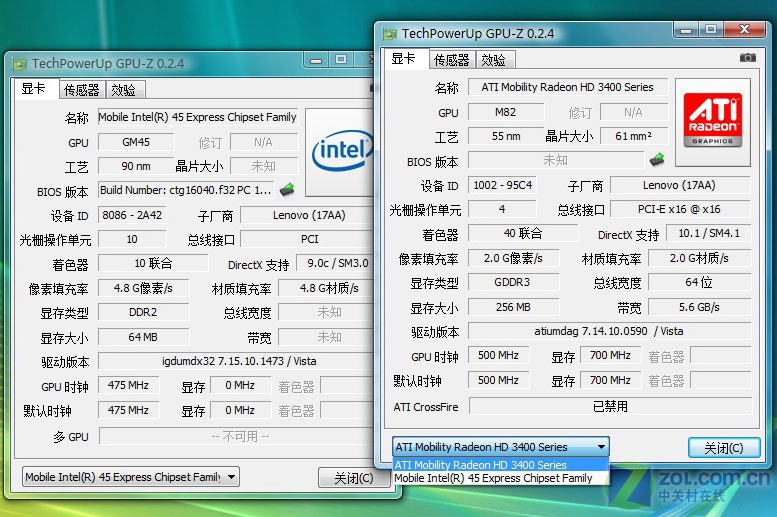
Task: Click the Lenovo (17AA) subvendor field in ATI window
Action: tap(680, 185)
